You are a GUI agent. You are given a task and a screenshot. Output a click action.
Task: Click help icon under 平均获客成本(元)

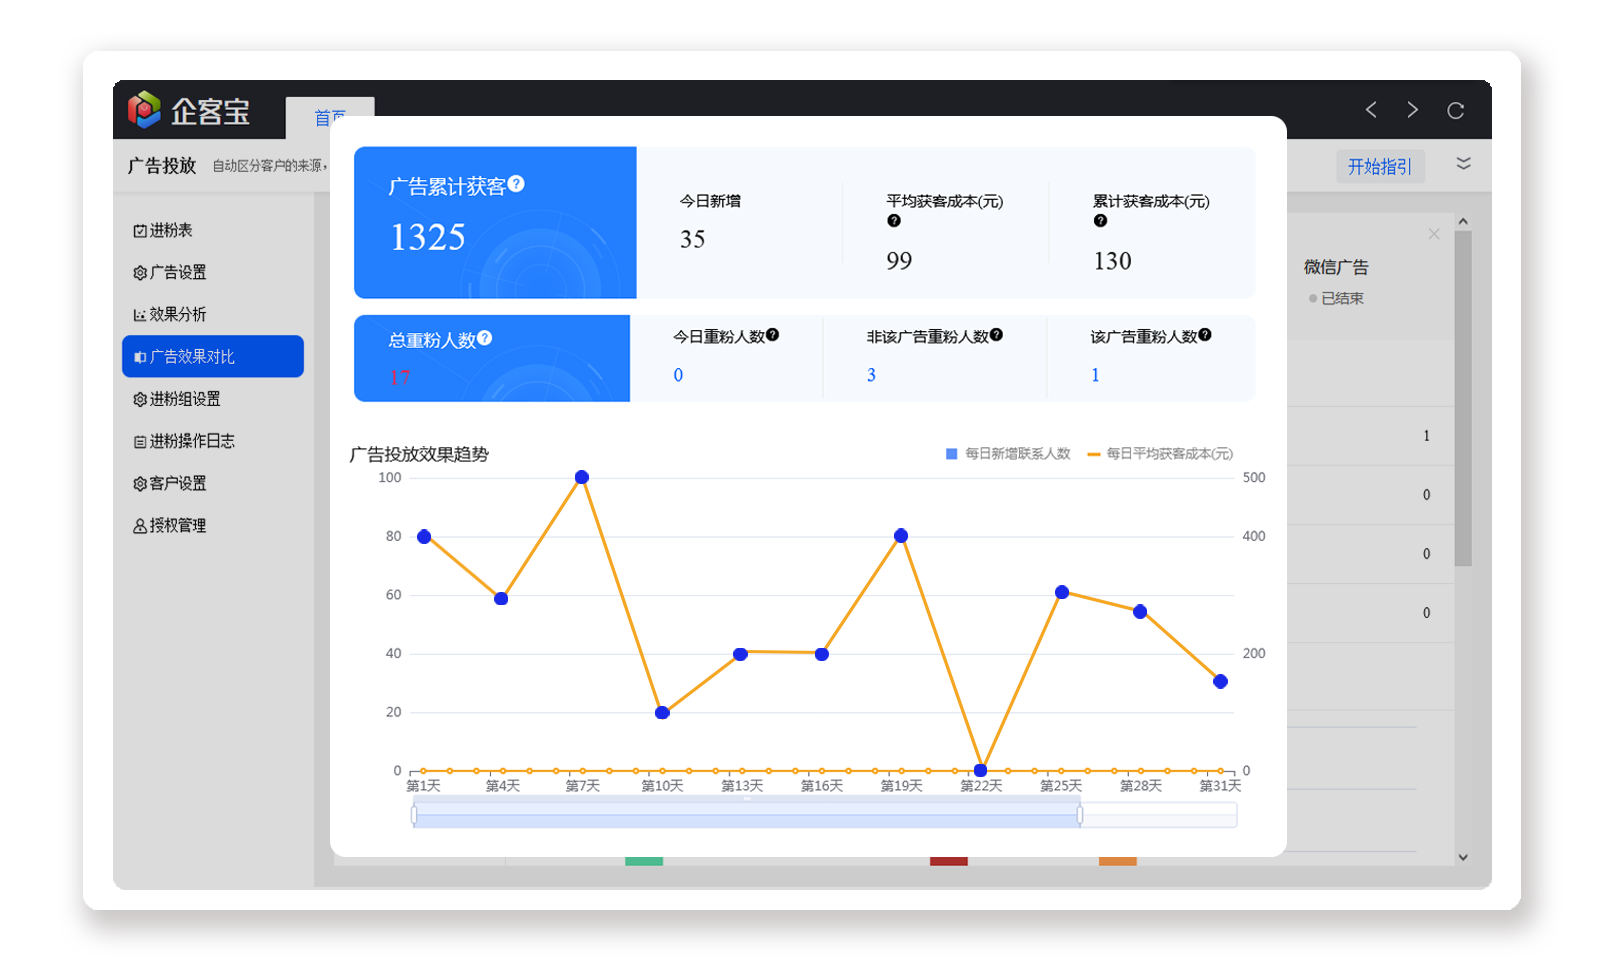click(894, 221)
